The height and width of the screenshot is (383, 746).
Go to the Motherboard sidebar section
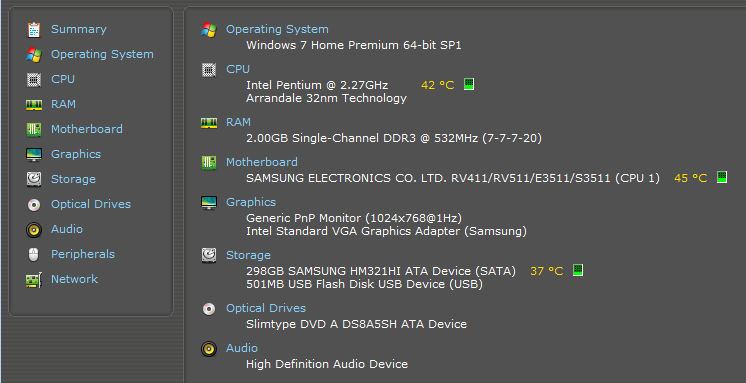87,129
